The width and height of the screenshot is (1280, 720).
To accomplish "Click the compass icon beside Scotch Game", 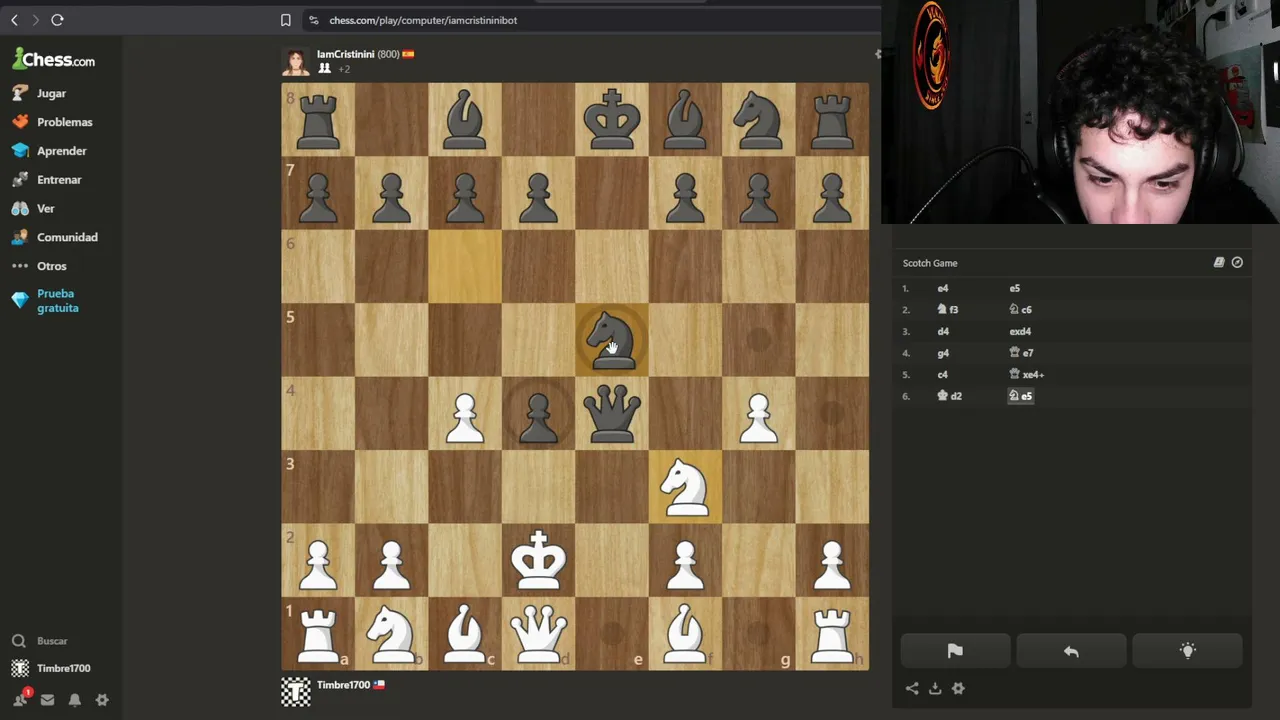I will [x=1237, y=263].
